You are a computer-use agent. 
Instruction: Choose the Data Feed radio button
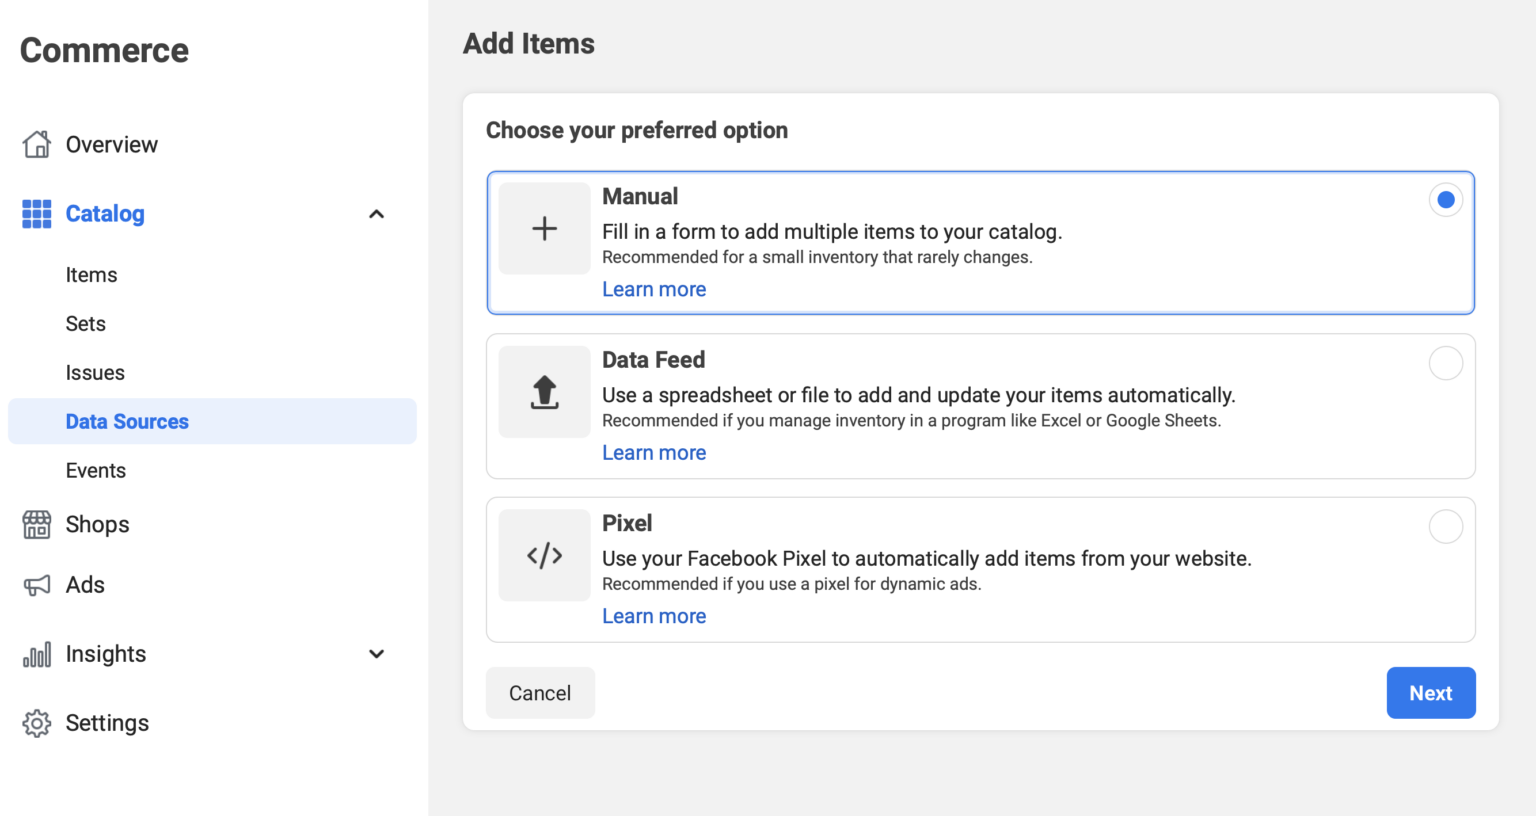1445,363
